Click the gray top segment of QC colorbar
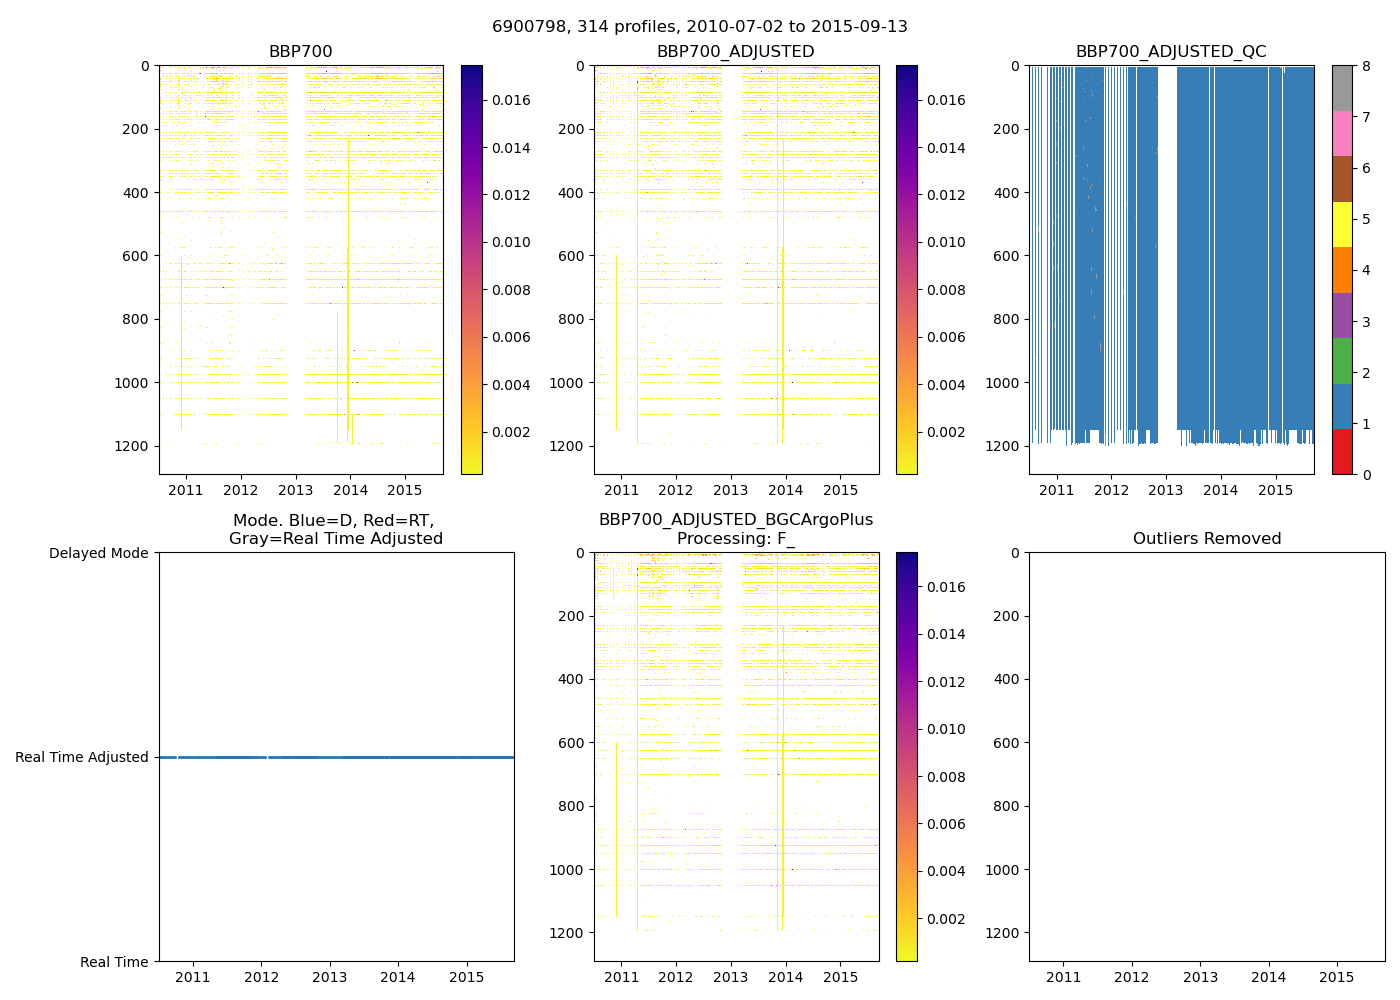The height and width of the screenshot is (1000, 1400). click(x=1342, y=88)
